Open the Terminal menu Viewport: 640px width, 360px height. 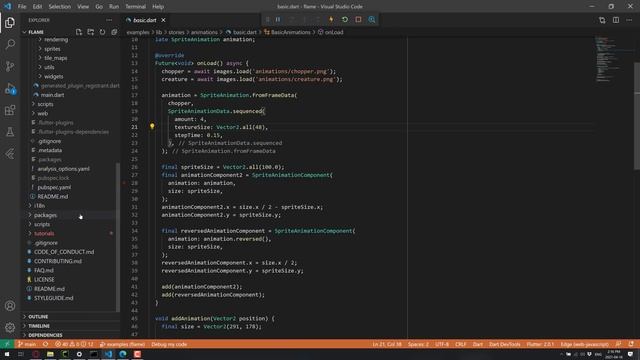pos(136,7)
